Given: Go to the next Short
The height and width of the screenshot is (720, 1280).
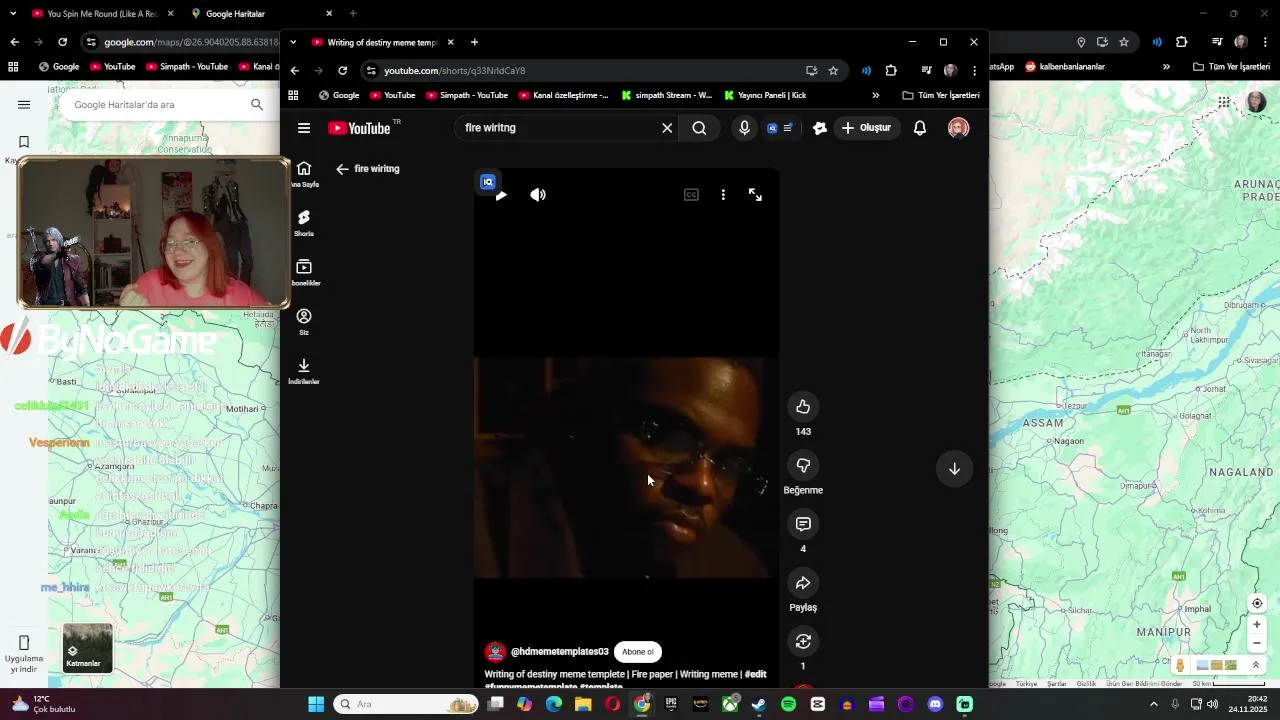Looking at the screenshot, I should (x=954, y=468).
